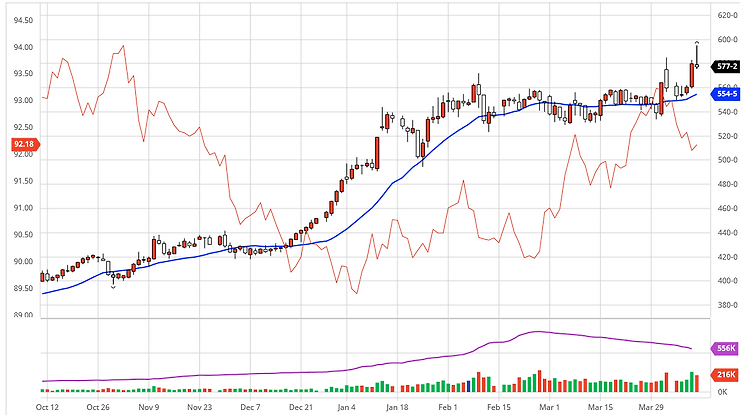Screen dimensions: 750x417
Task: Click the Dec 21 date label
Action: coord(301,407)
